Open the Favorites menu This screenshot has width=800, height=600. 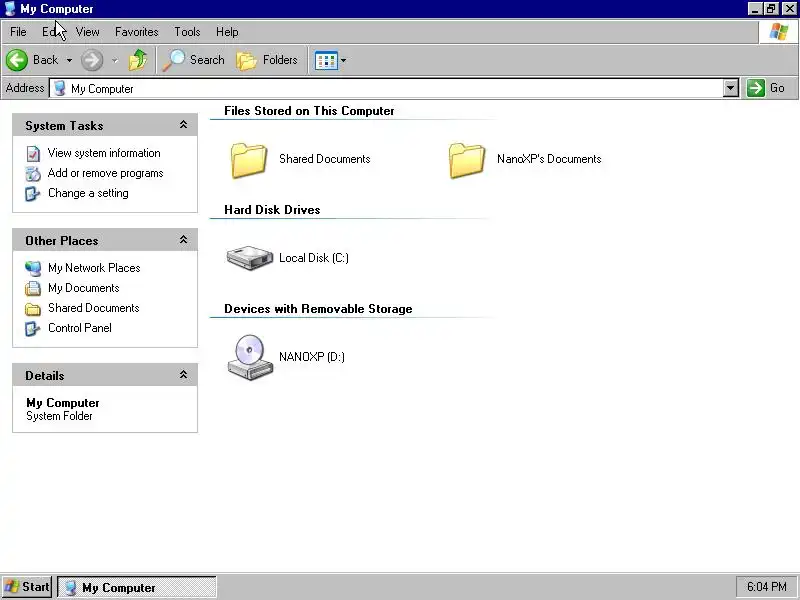pos(137,32)
